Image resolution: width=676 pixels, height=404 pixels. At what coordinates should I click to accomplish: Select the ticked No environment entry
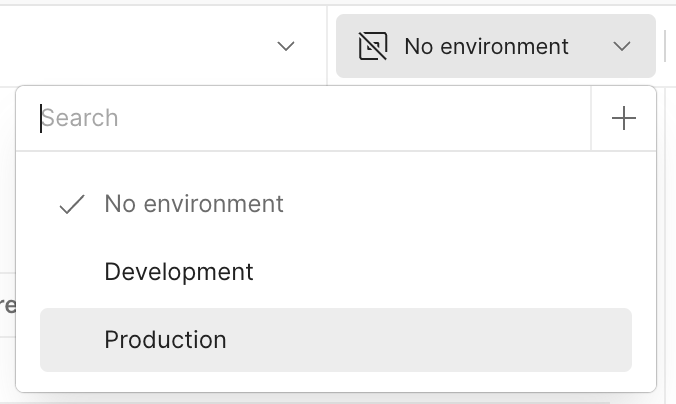194,204
